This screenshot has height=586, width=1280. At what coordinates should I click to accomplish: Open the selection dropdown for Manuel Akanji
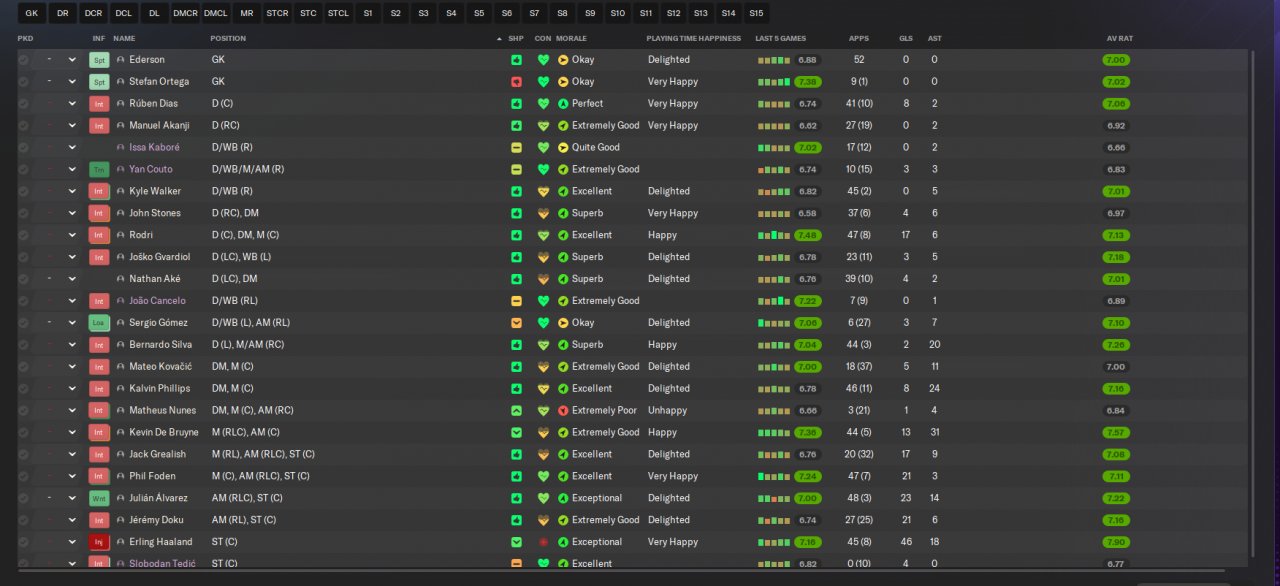click(72, 126)
